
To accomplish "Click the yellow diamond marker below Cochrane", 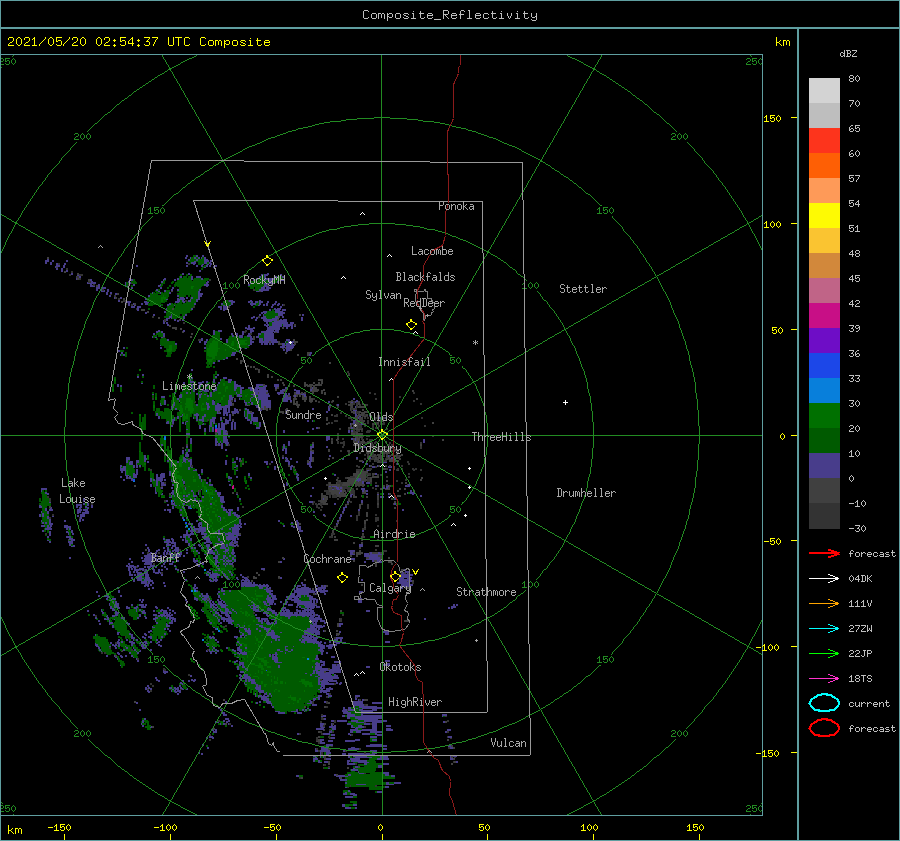I will pos(342,578).
